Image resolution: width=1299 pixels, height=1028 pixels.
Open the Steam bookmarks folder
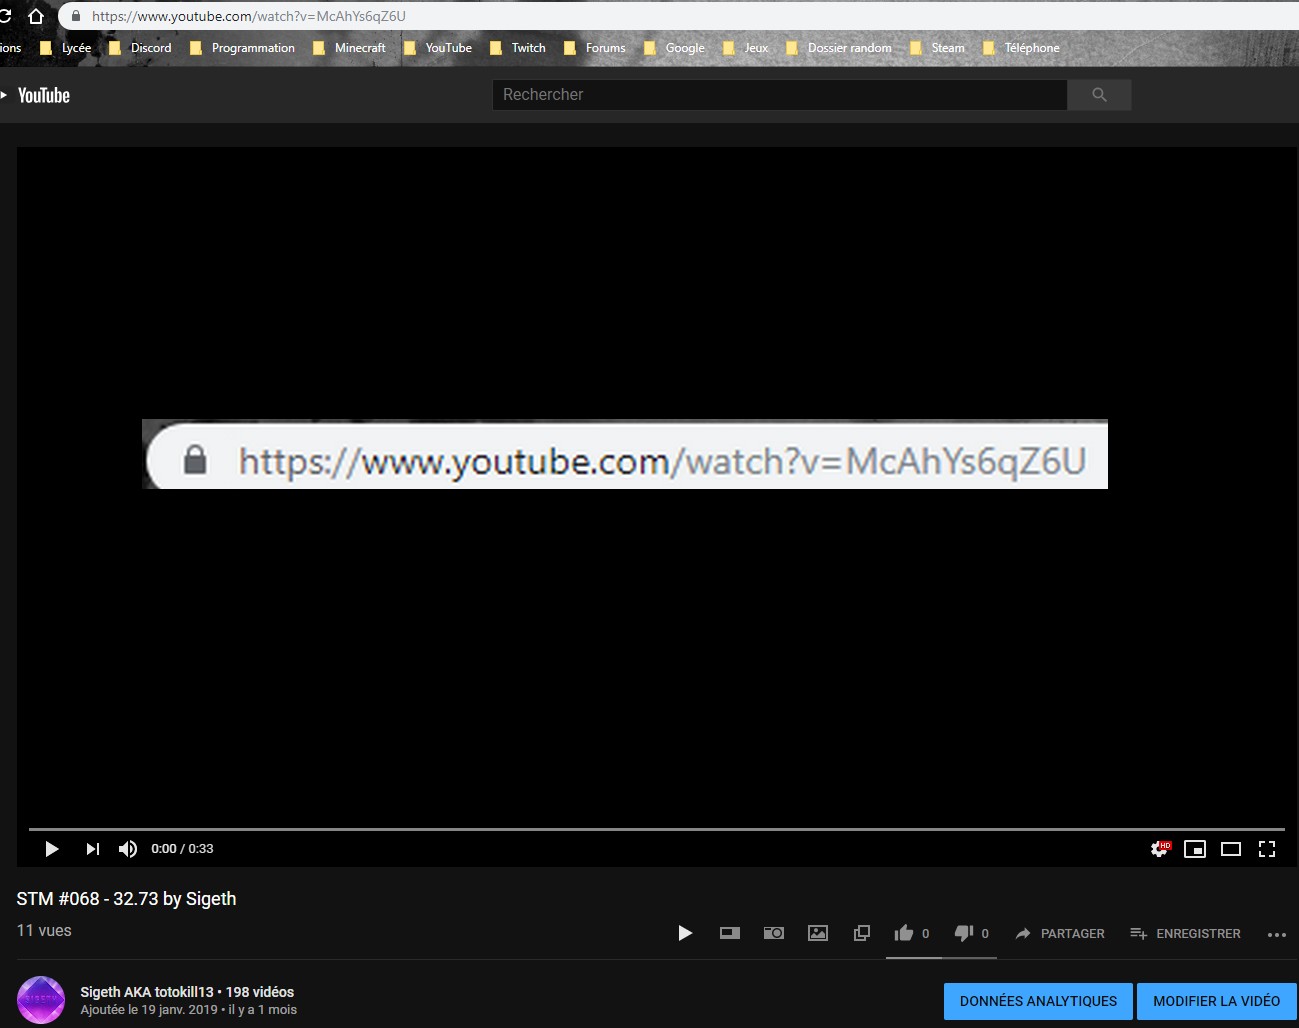(938, 48)
